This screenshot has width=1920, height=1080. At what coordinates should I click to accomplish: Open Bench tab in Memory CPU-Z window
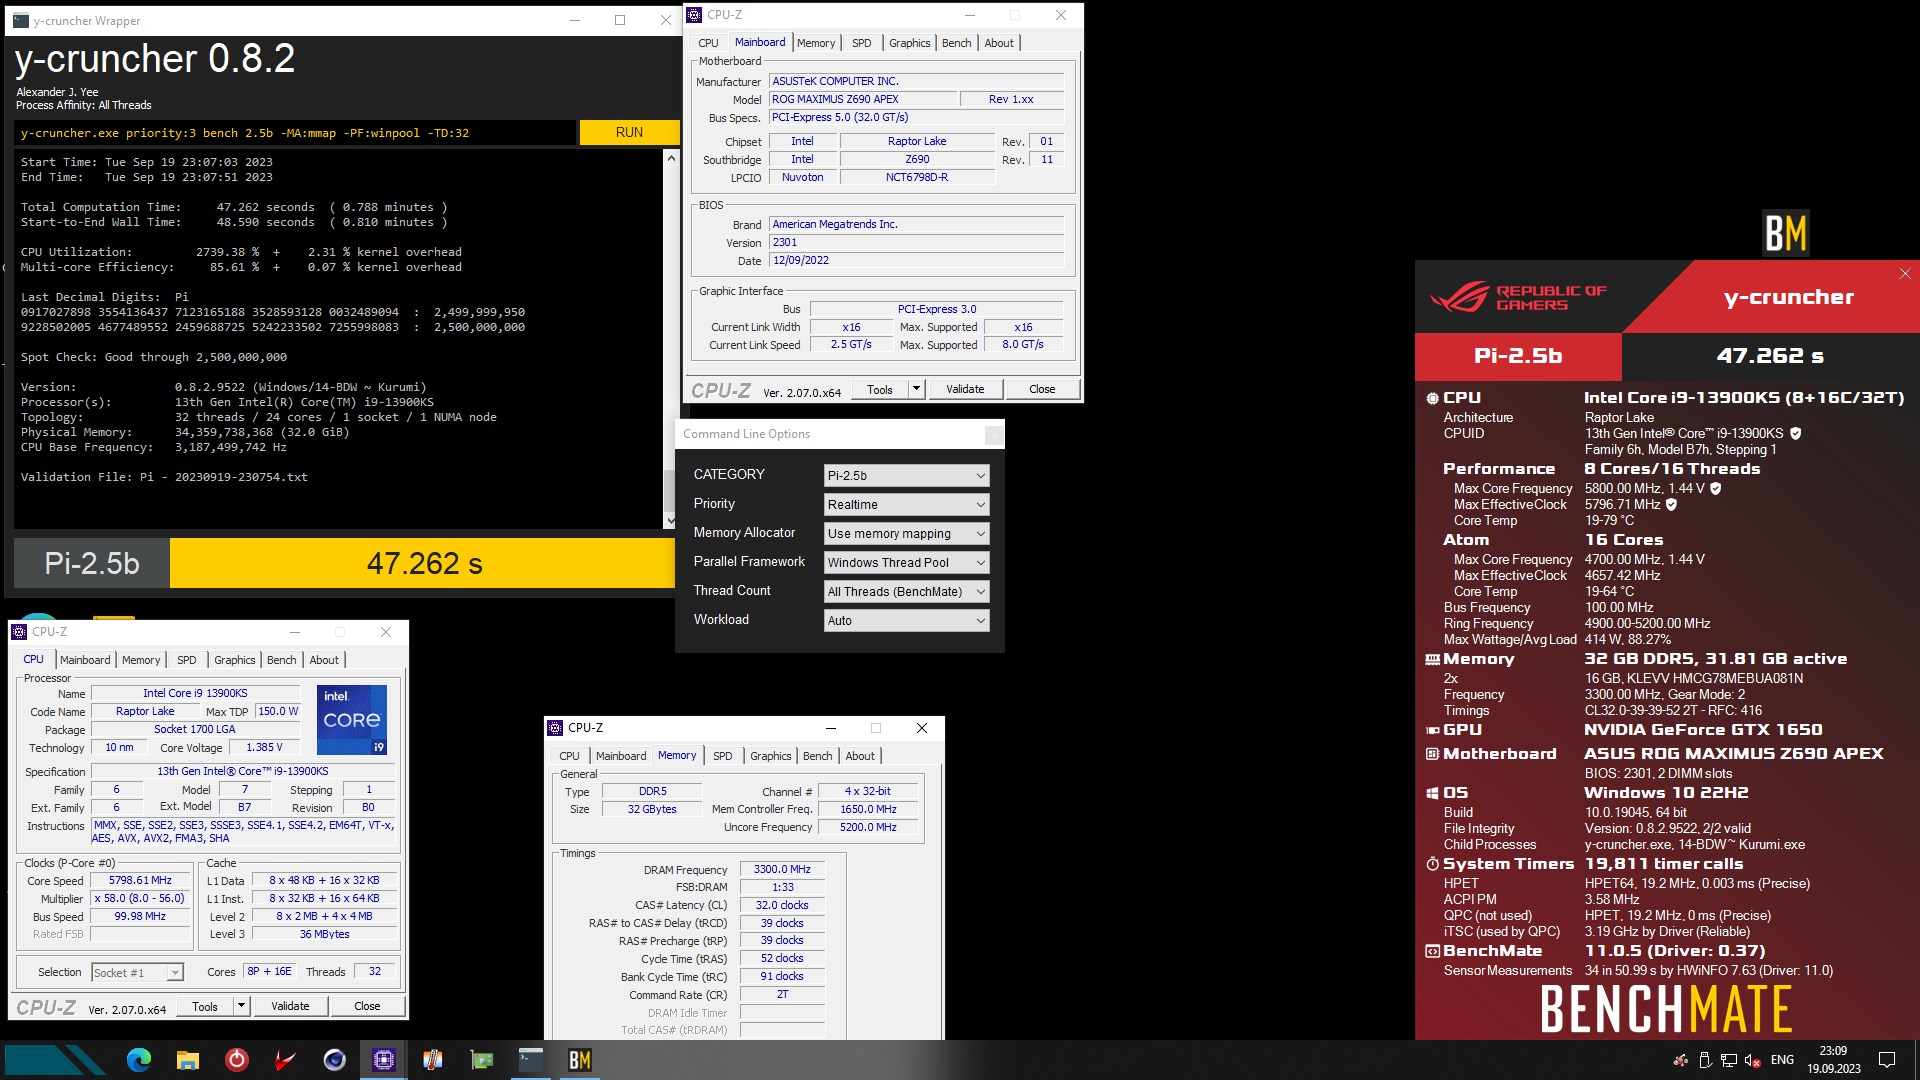click(817, 756)
